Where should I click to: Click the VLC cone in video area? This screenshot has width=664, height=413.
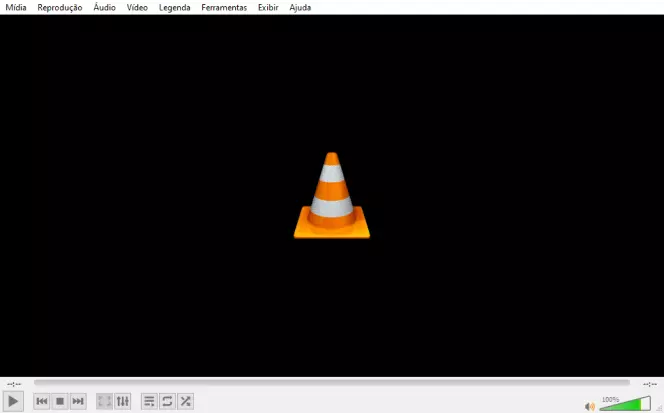[x=332, y=195]
